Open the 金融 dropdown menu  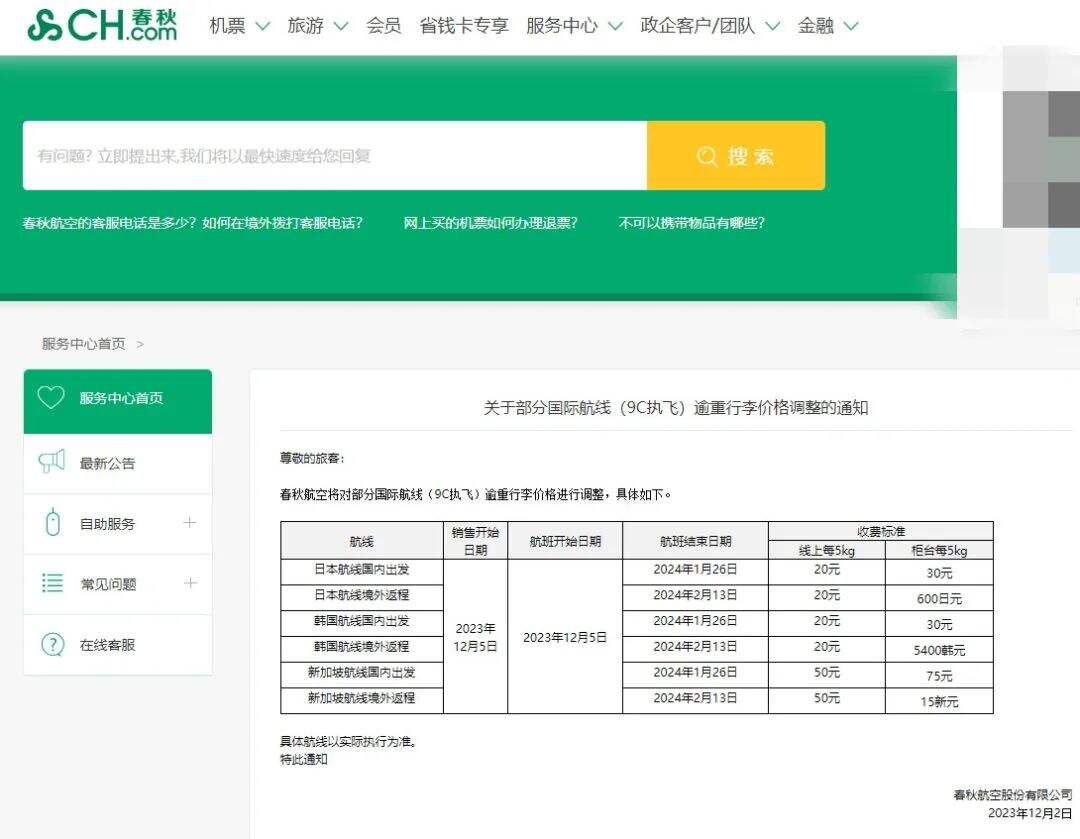click(x=827, y=26)
